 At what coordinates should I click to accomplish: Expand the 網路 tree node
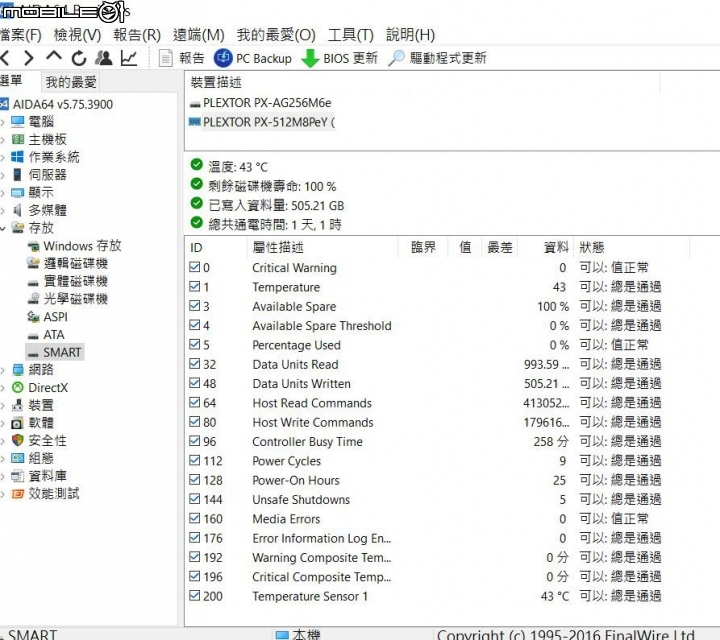[x=3, y=370]
